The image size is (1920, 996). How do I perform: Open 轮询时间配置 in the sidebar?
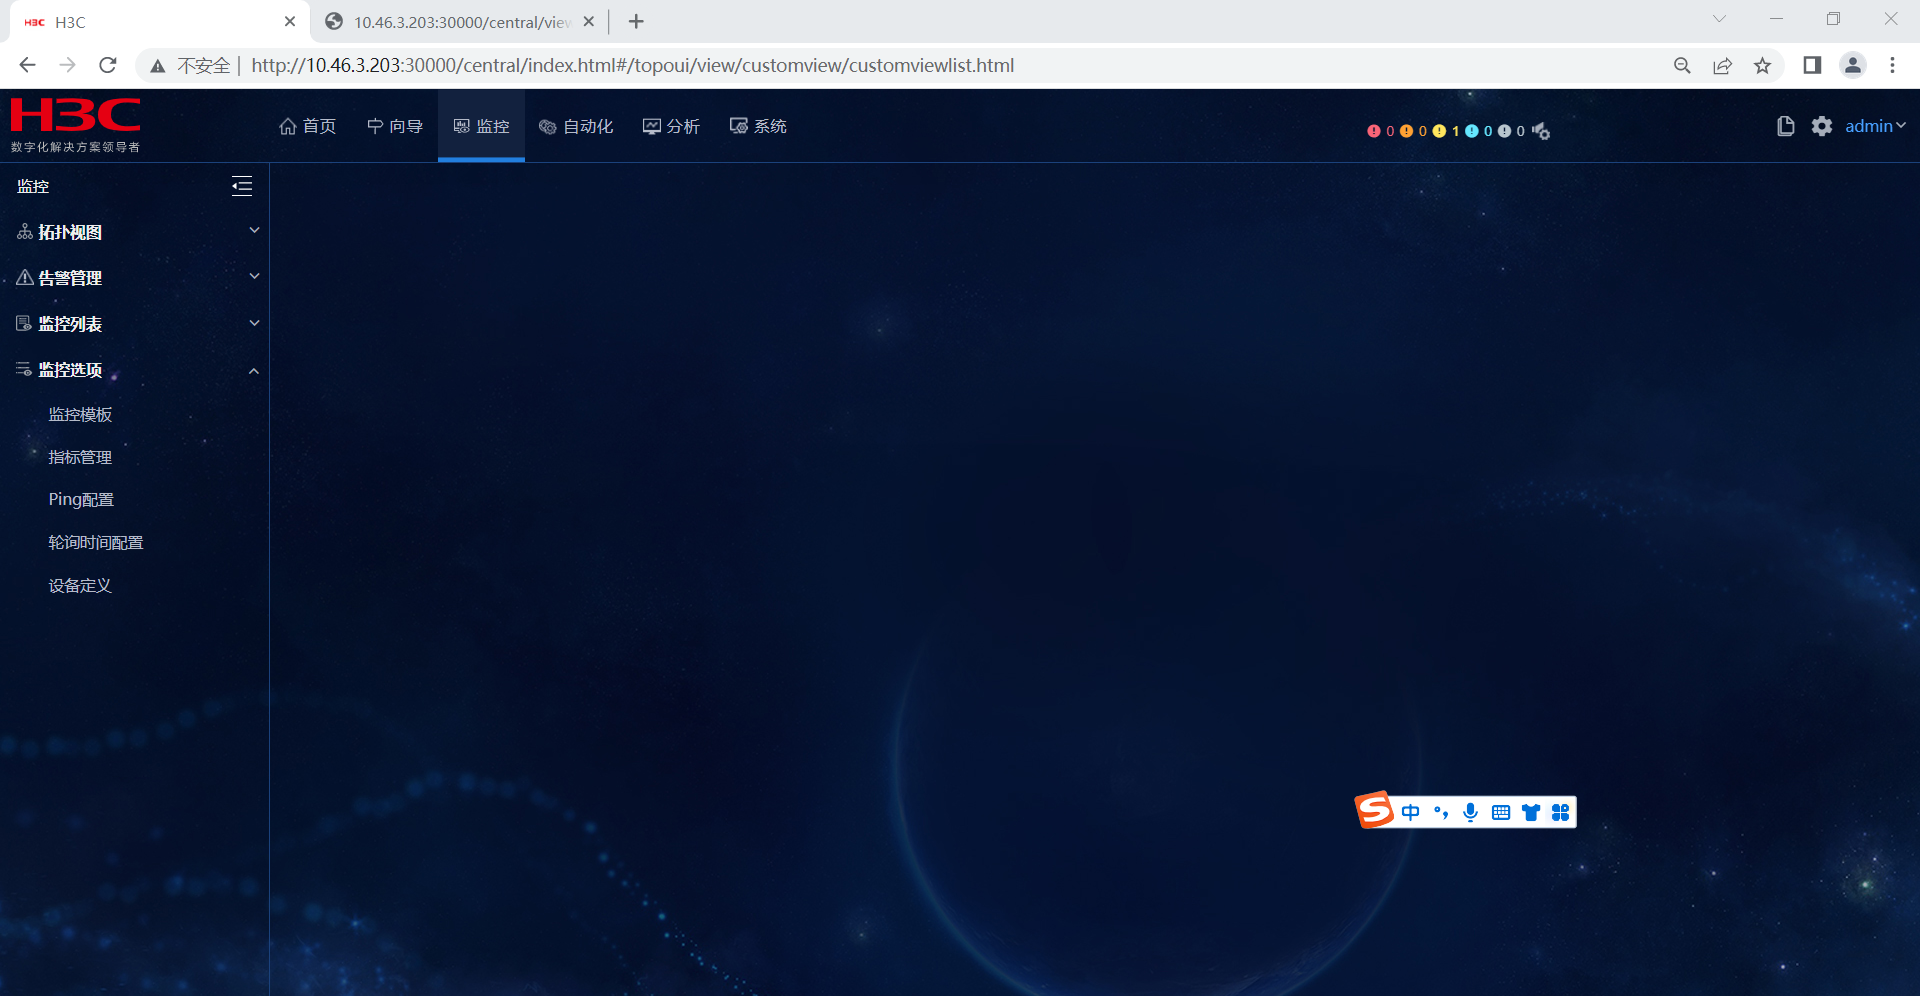[x=96, y=543]
